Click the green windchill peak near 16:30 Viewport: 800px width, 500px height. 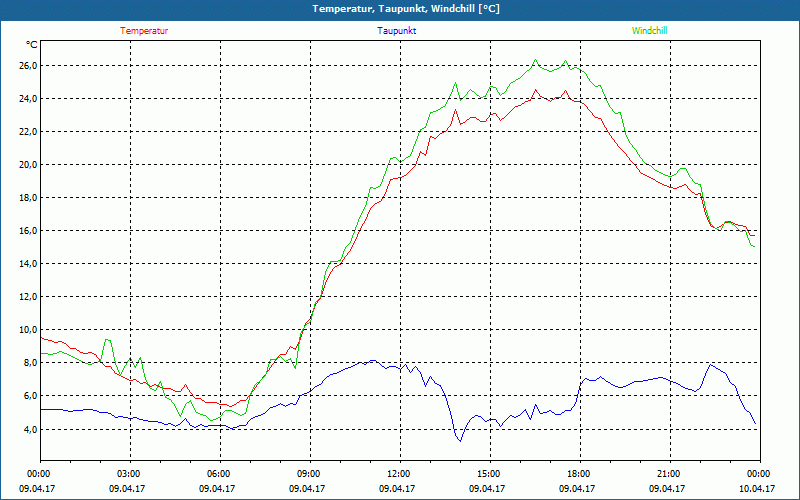[535, 60]
